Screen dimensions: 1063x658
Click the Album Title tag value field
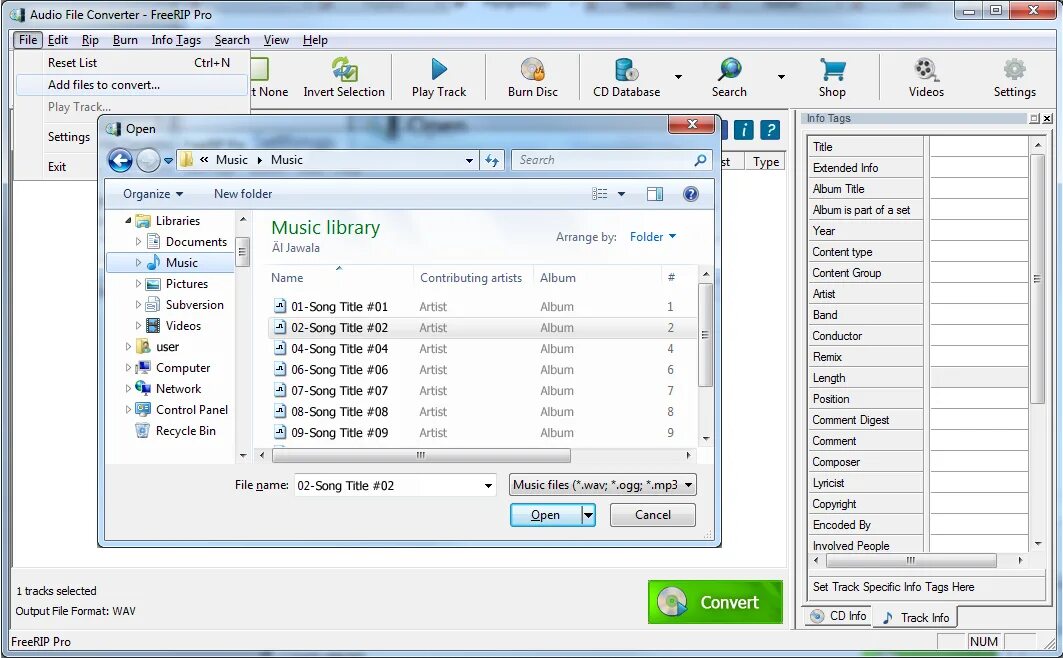979,189
